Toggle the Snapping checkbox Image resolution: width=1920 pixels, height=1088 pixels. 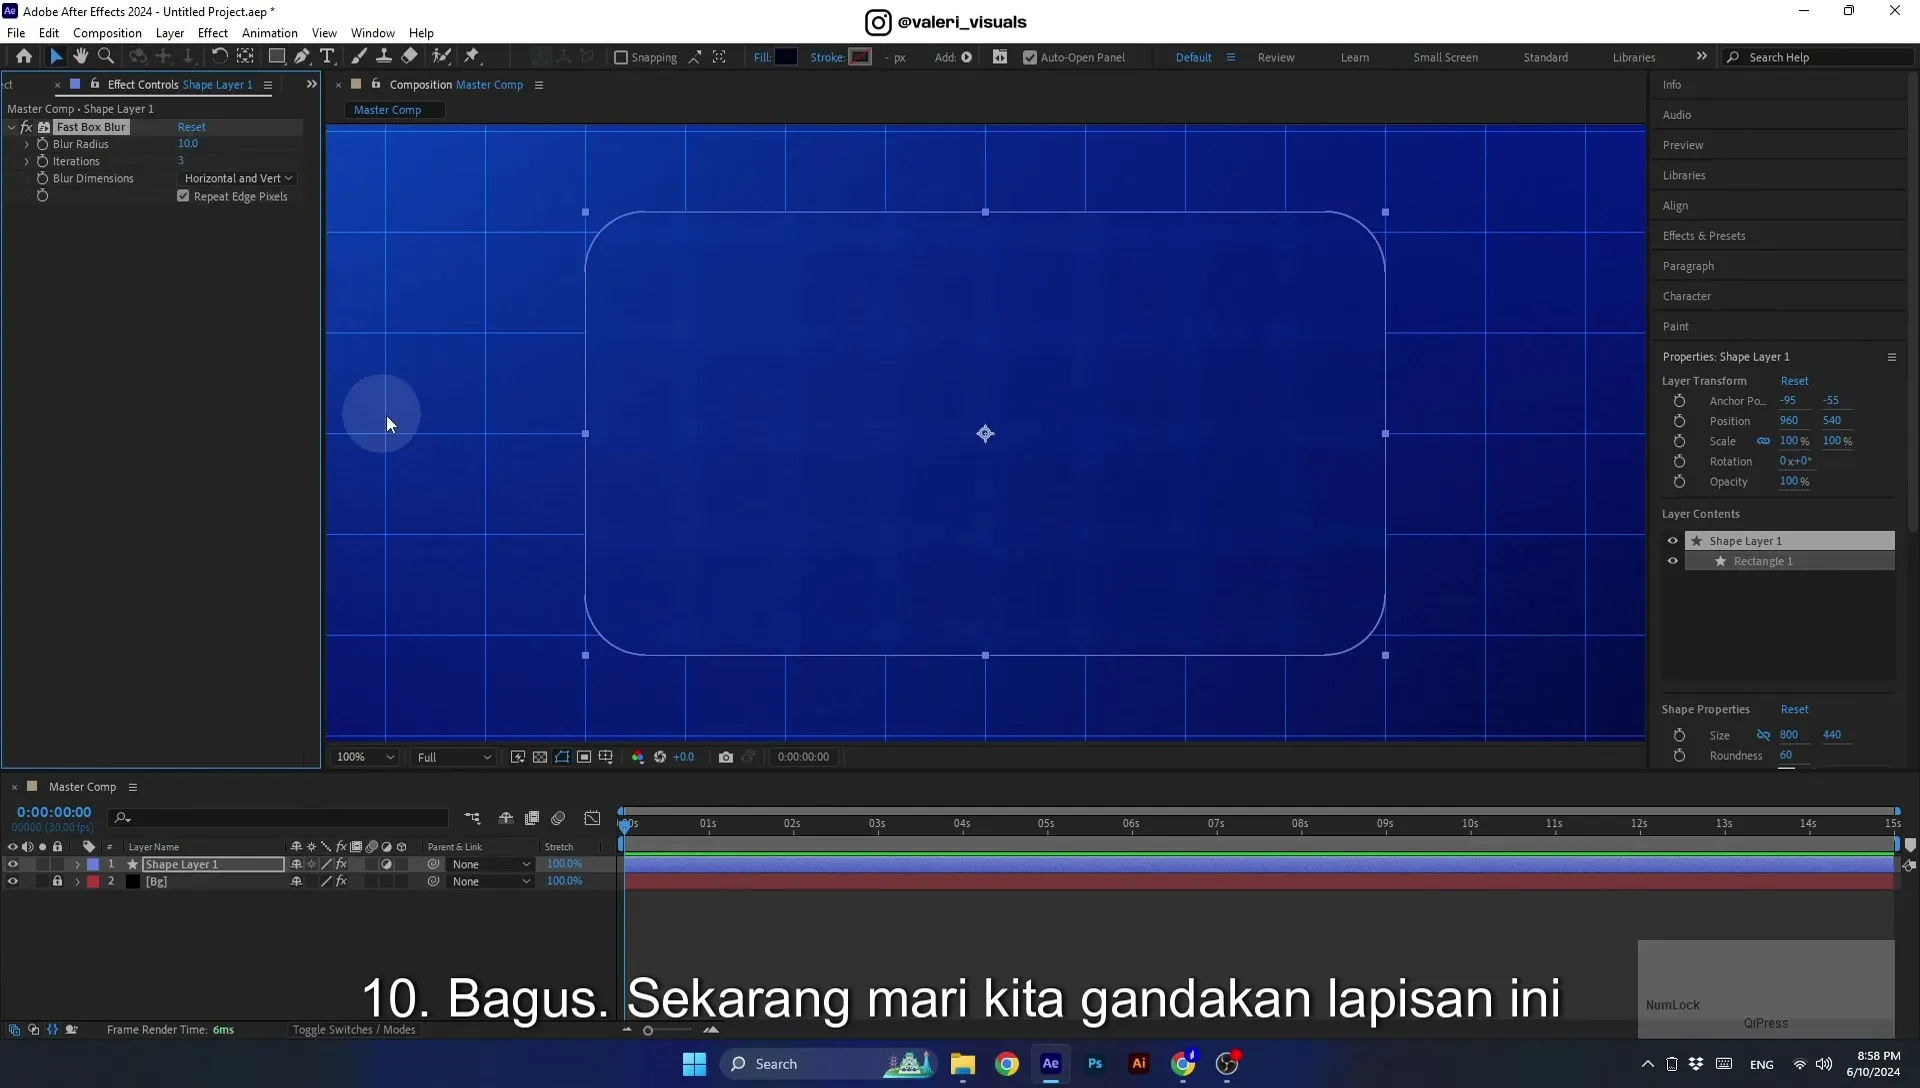click(621, 58)
